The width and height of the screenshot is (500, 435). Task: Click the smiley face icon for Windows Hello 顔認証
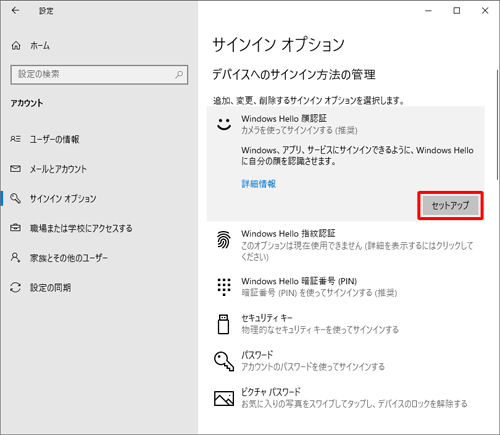click(x=224, y=124)
